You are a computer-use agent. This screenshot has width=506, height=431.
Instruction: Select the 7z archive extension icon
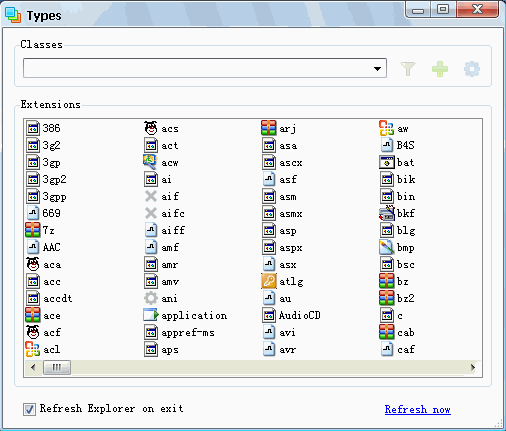click(33, 230)
